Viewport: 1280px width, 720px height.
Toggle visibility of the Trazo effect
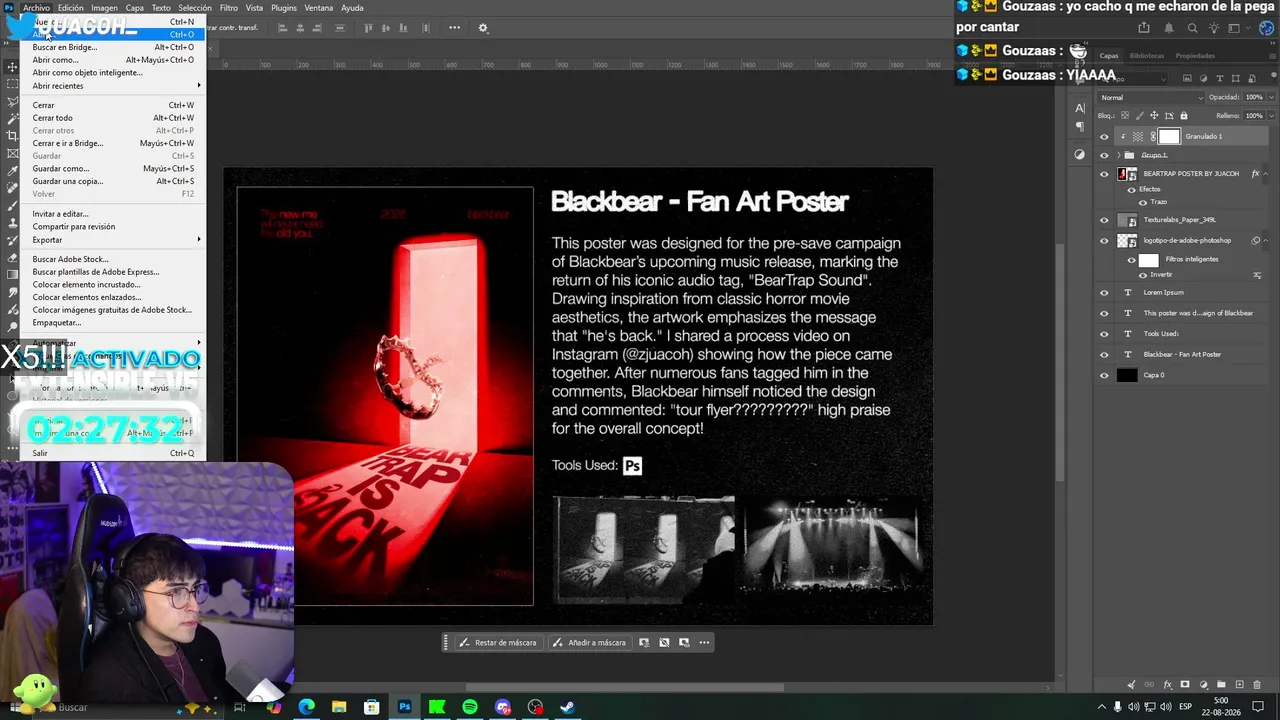click(x=1143, y=202)
